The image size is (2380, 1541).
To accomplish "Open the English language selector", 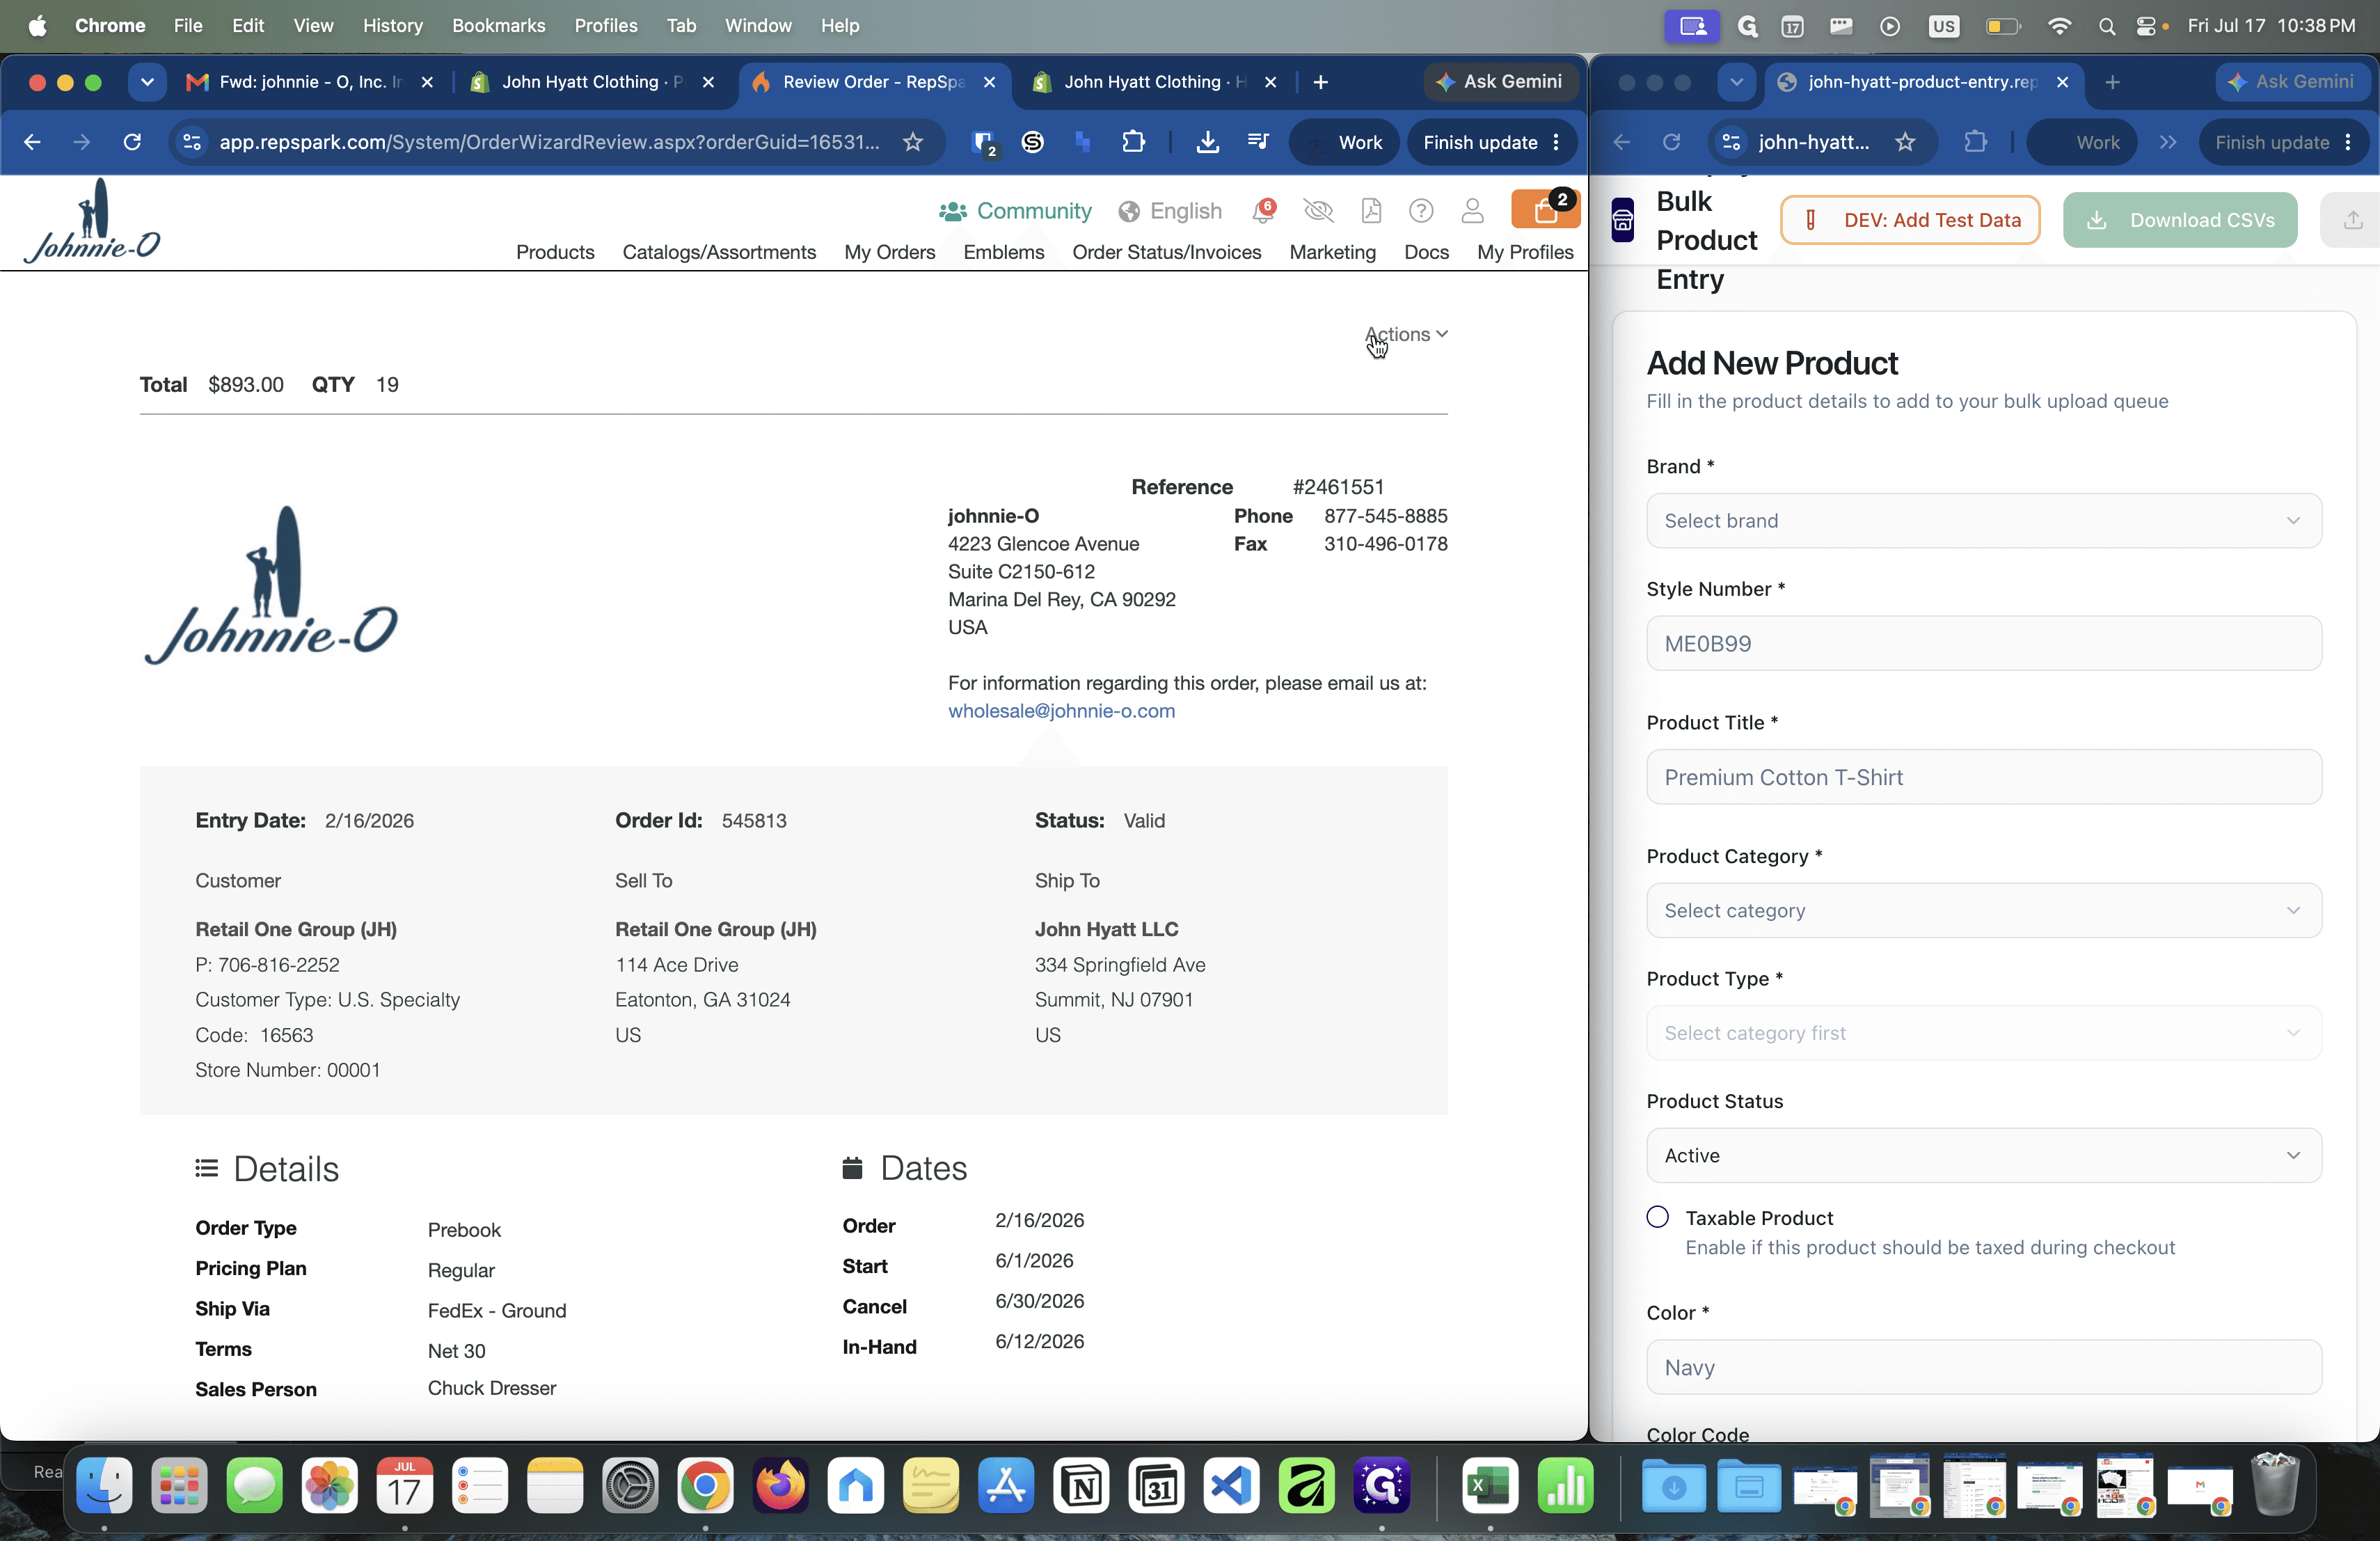I will [1170, 211].
